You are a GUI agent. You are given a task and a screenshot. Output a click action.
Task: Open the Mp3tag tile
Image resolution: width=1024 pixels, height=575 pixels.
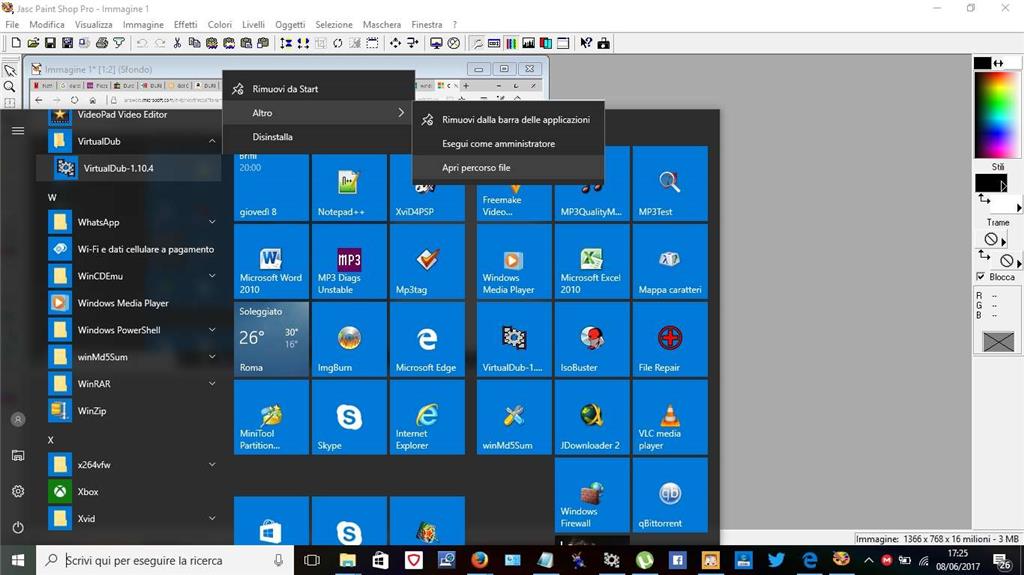(x=427, y=261)
